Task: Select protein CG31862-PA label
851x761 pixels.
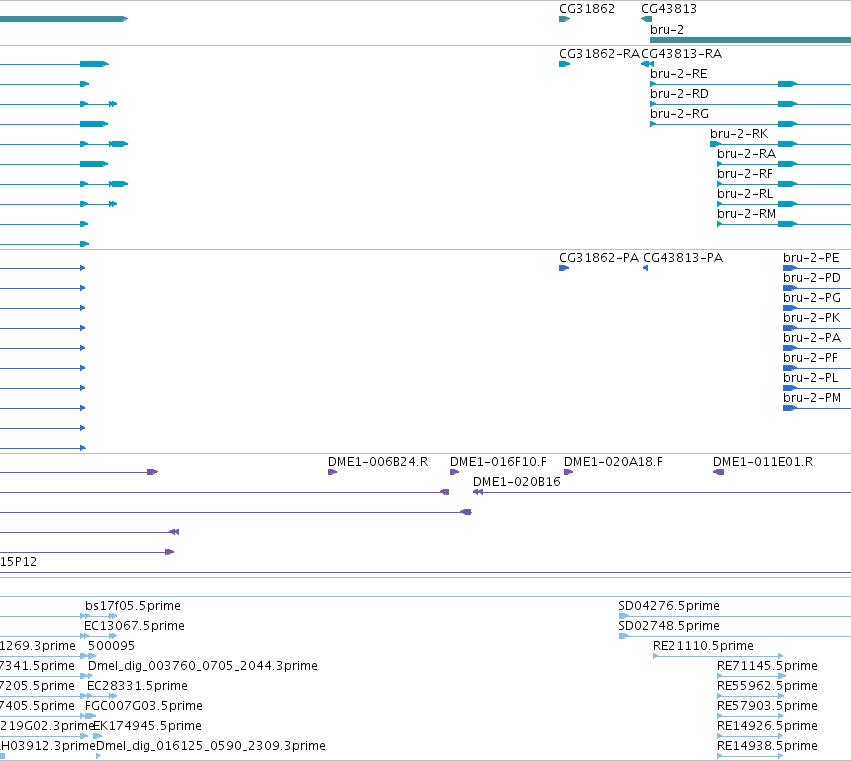Action: click(599, 258)
